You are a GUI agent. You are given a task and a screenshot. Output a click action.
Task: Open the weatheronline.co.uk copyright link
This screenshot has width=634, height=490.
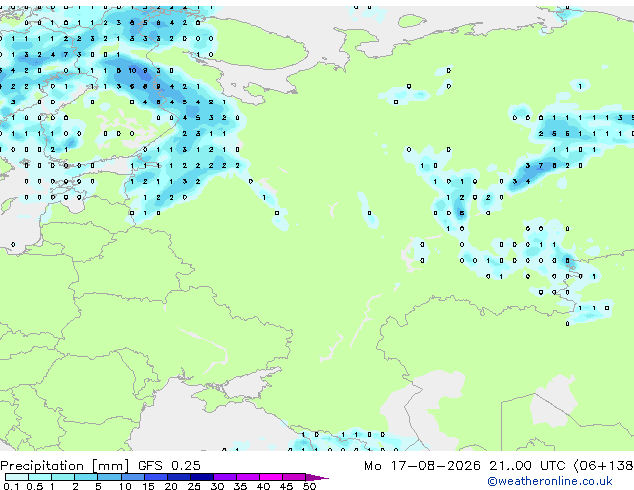pyautogui.click(x=550, y=481)
